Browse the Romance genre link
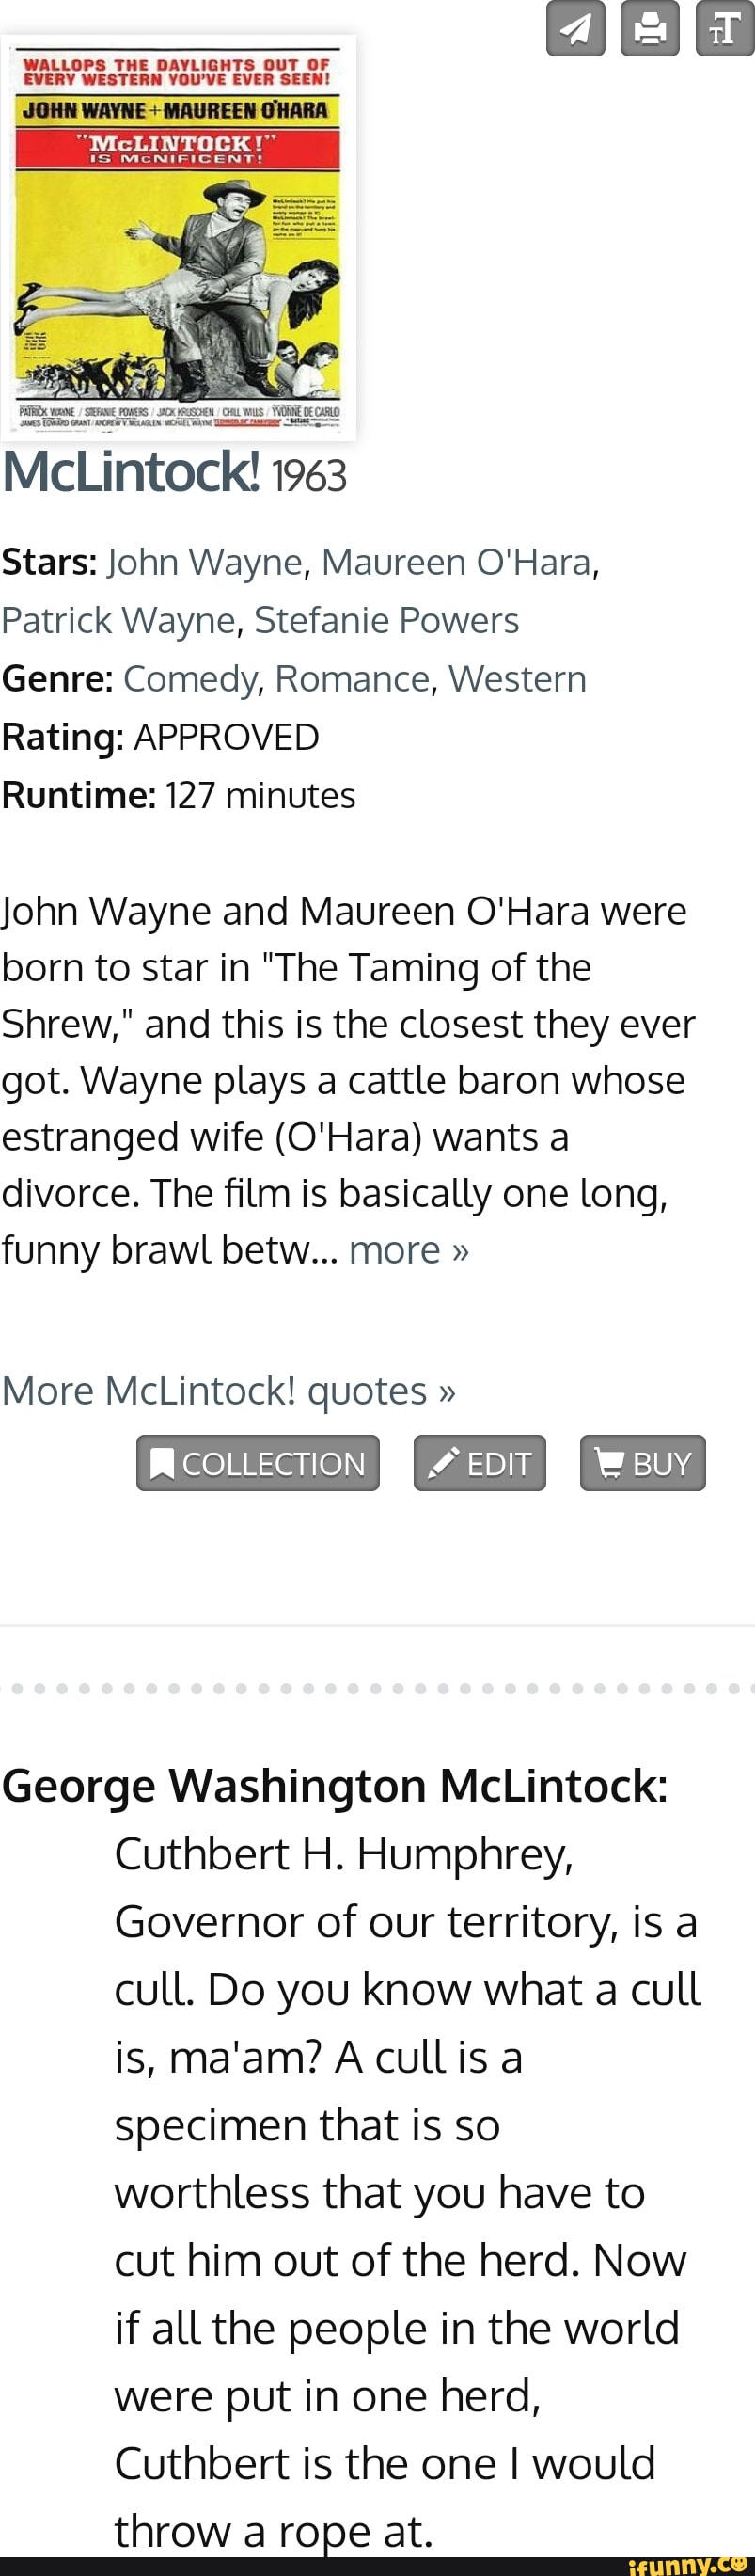 coord(352,679)
